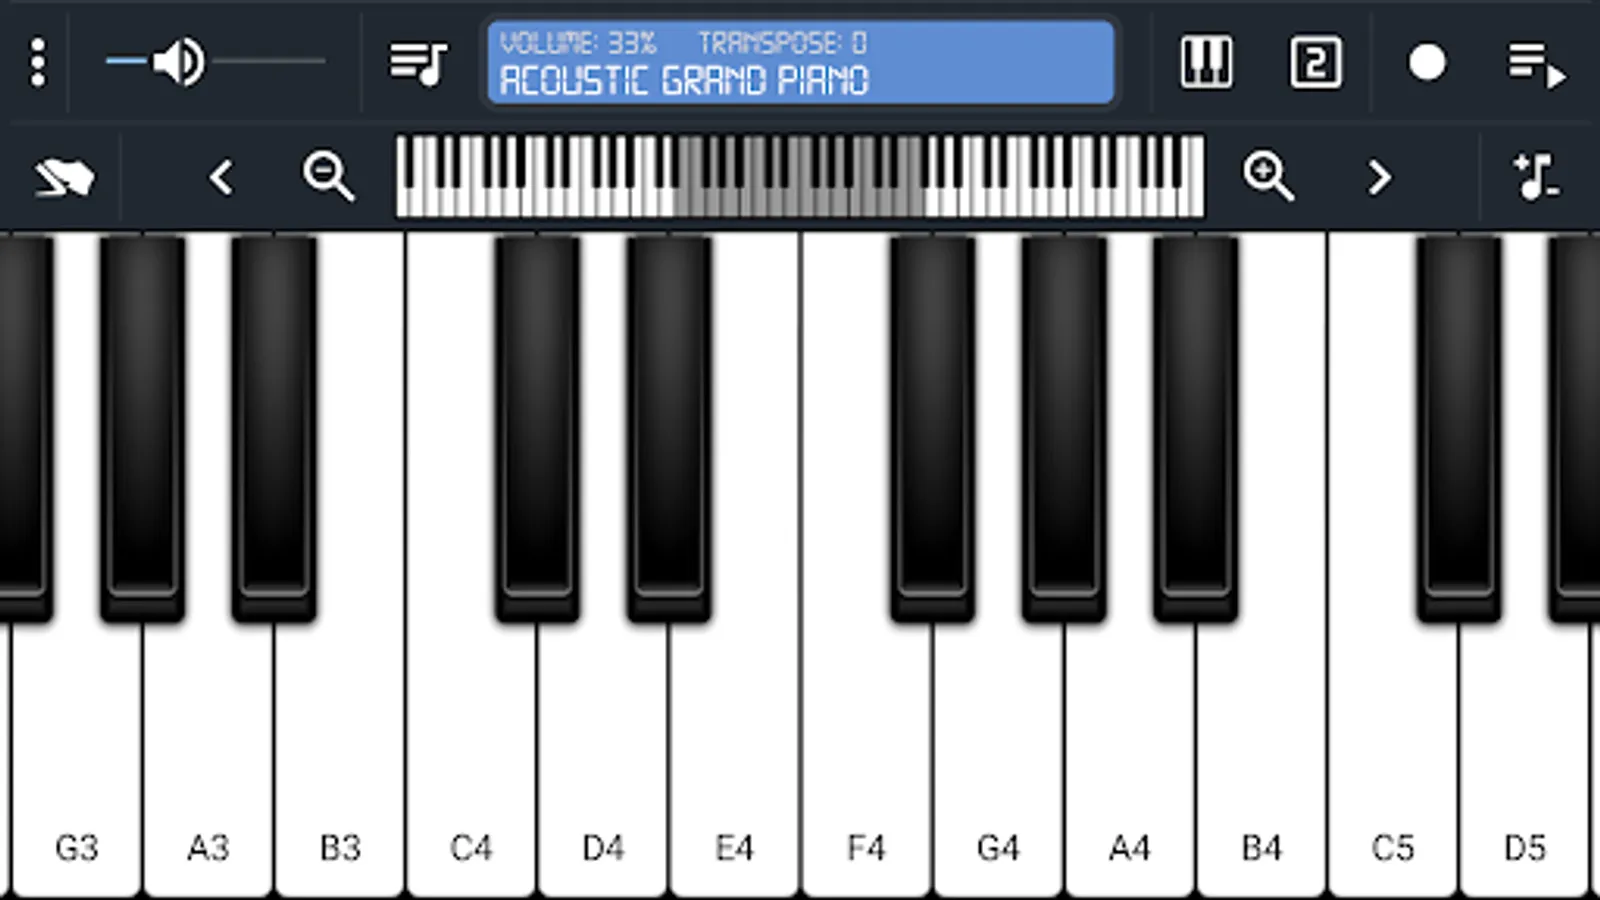
Task: Shift keyboard left with the chevron
Action: coord(221,178)
